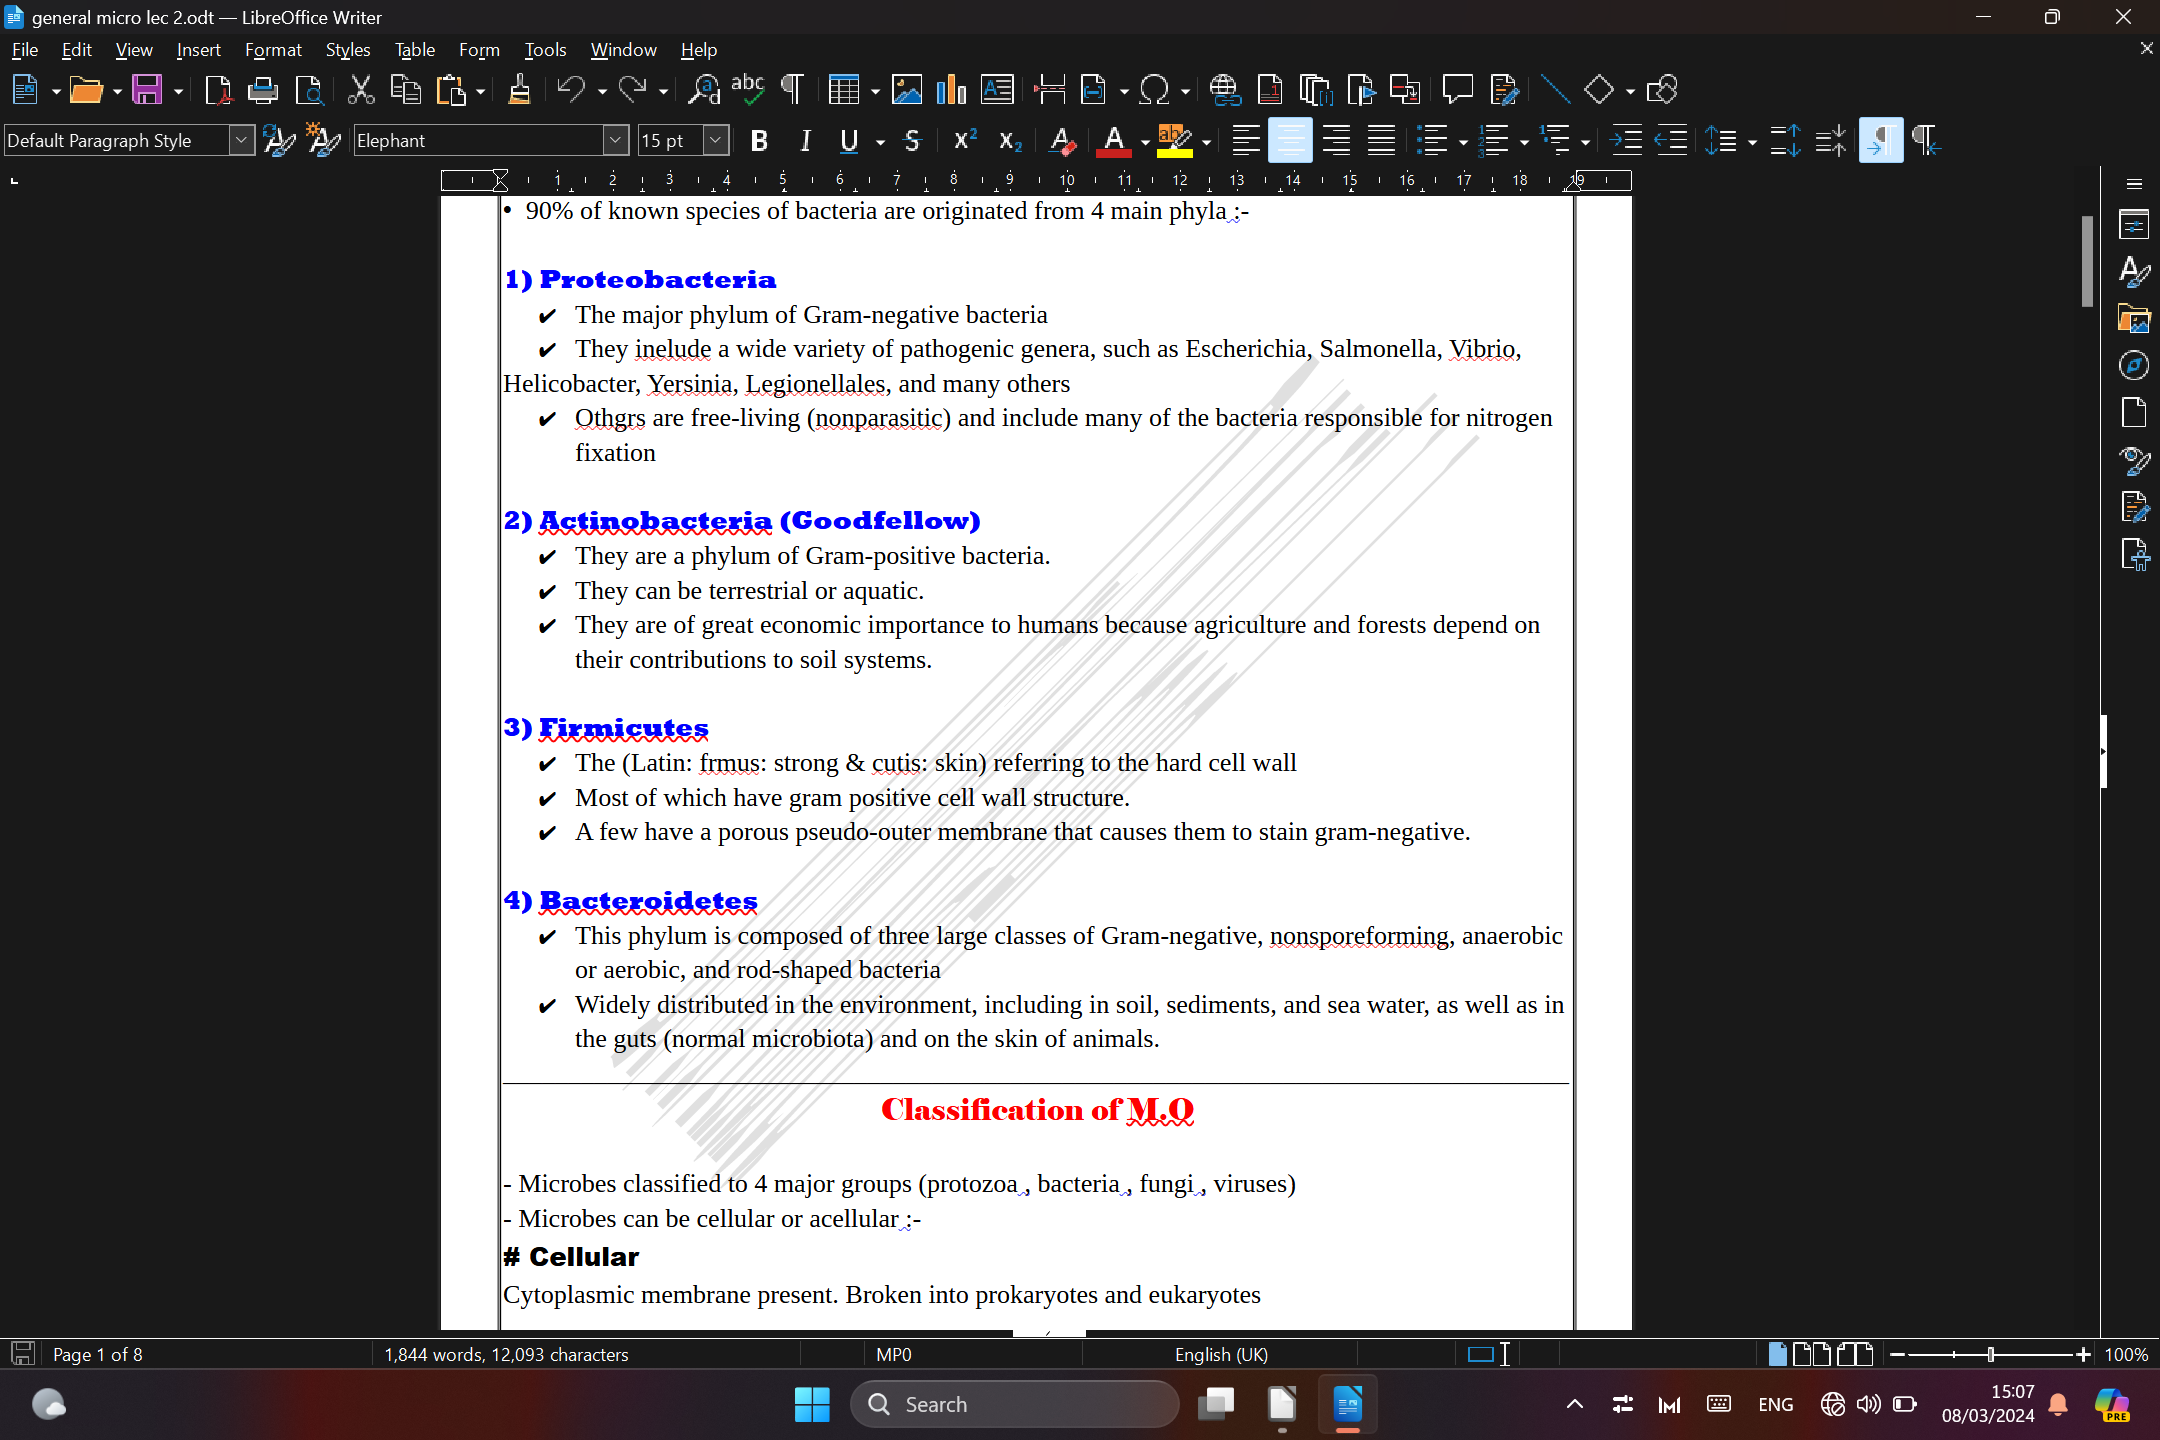Toggle Italic formatting
The height and width of the screenshot is (1440, 2160).
point(805,141)
